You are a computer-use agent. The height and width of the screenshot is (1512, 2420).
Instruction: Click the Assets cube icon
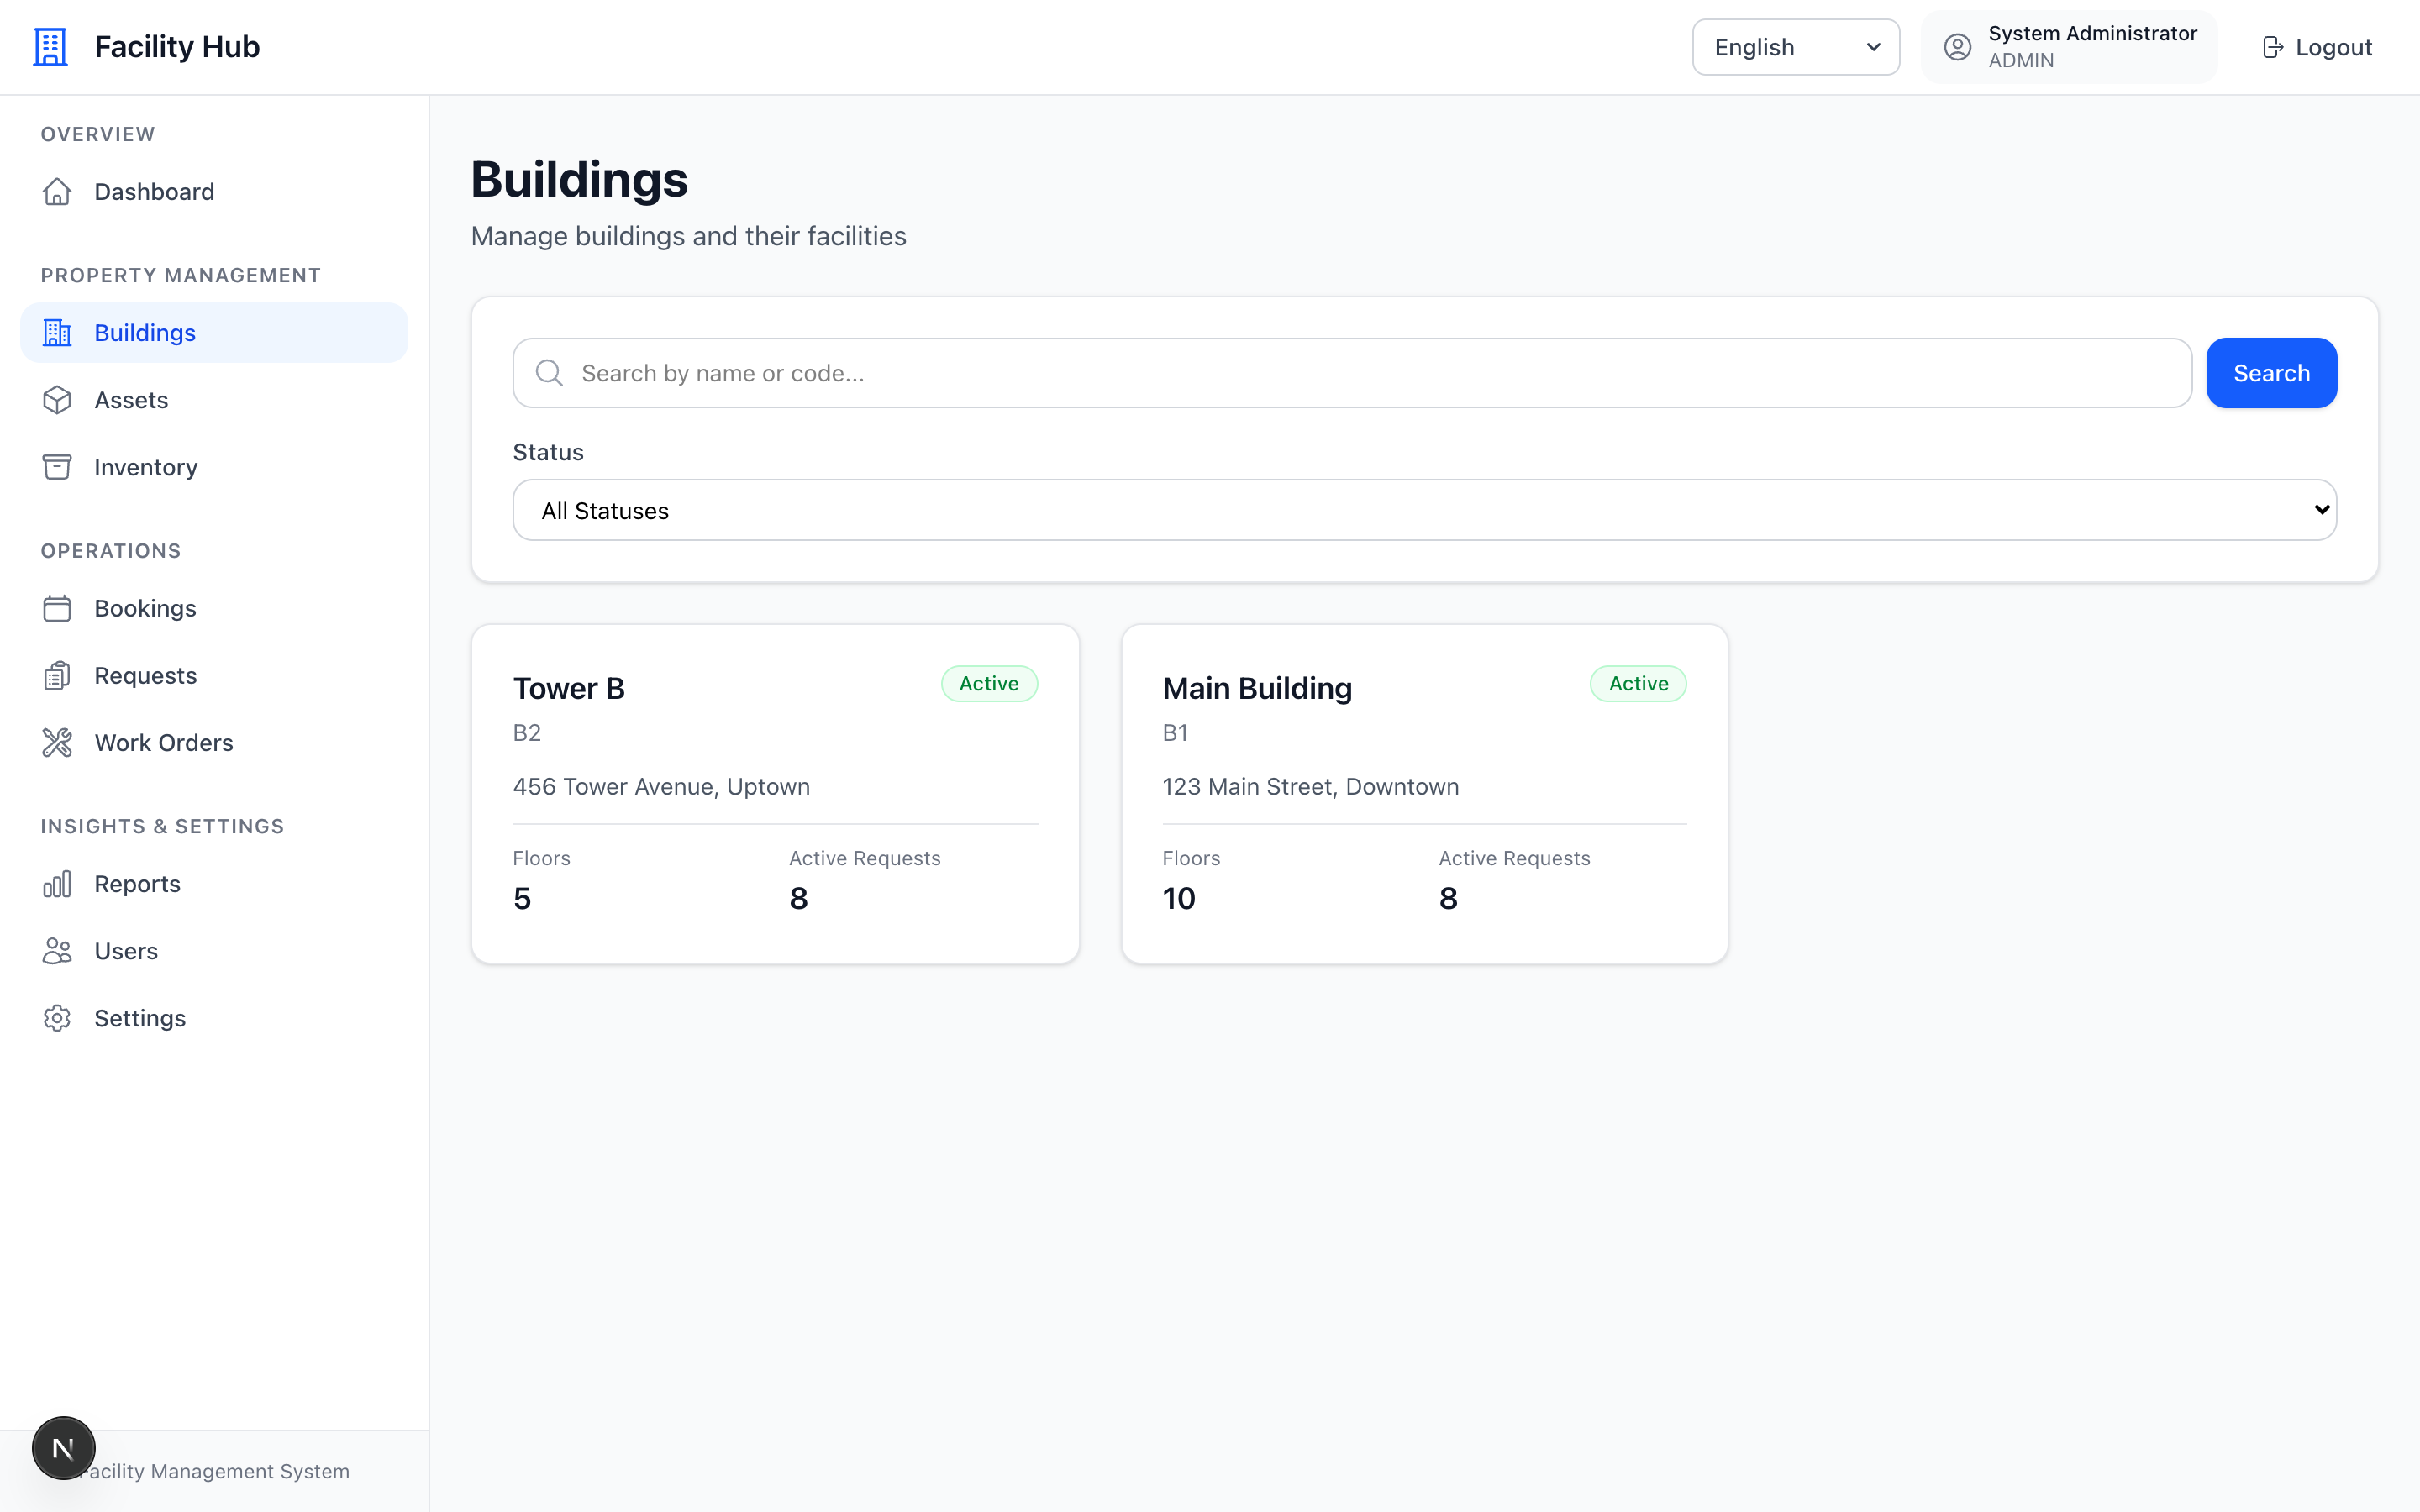(x=57, y=400)
